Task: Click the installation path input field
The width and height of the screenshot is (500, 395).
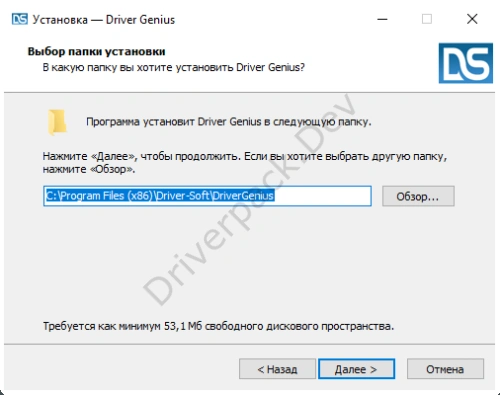Action: (x=207, y=196)
